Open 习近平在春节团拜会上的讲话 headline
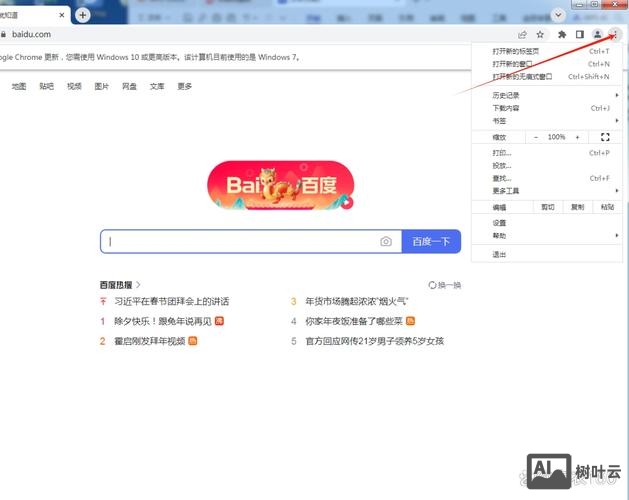The image size is (629, 500). coord(172,301)
